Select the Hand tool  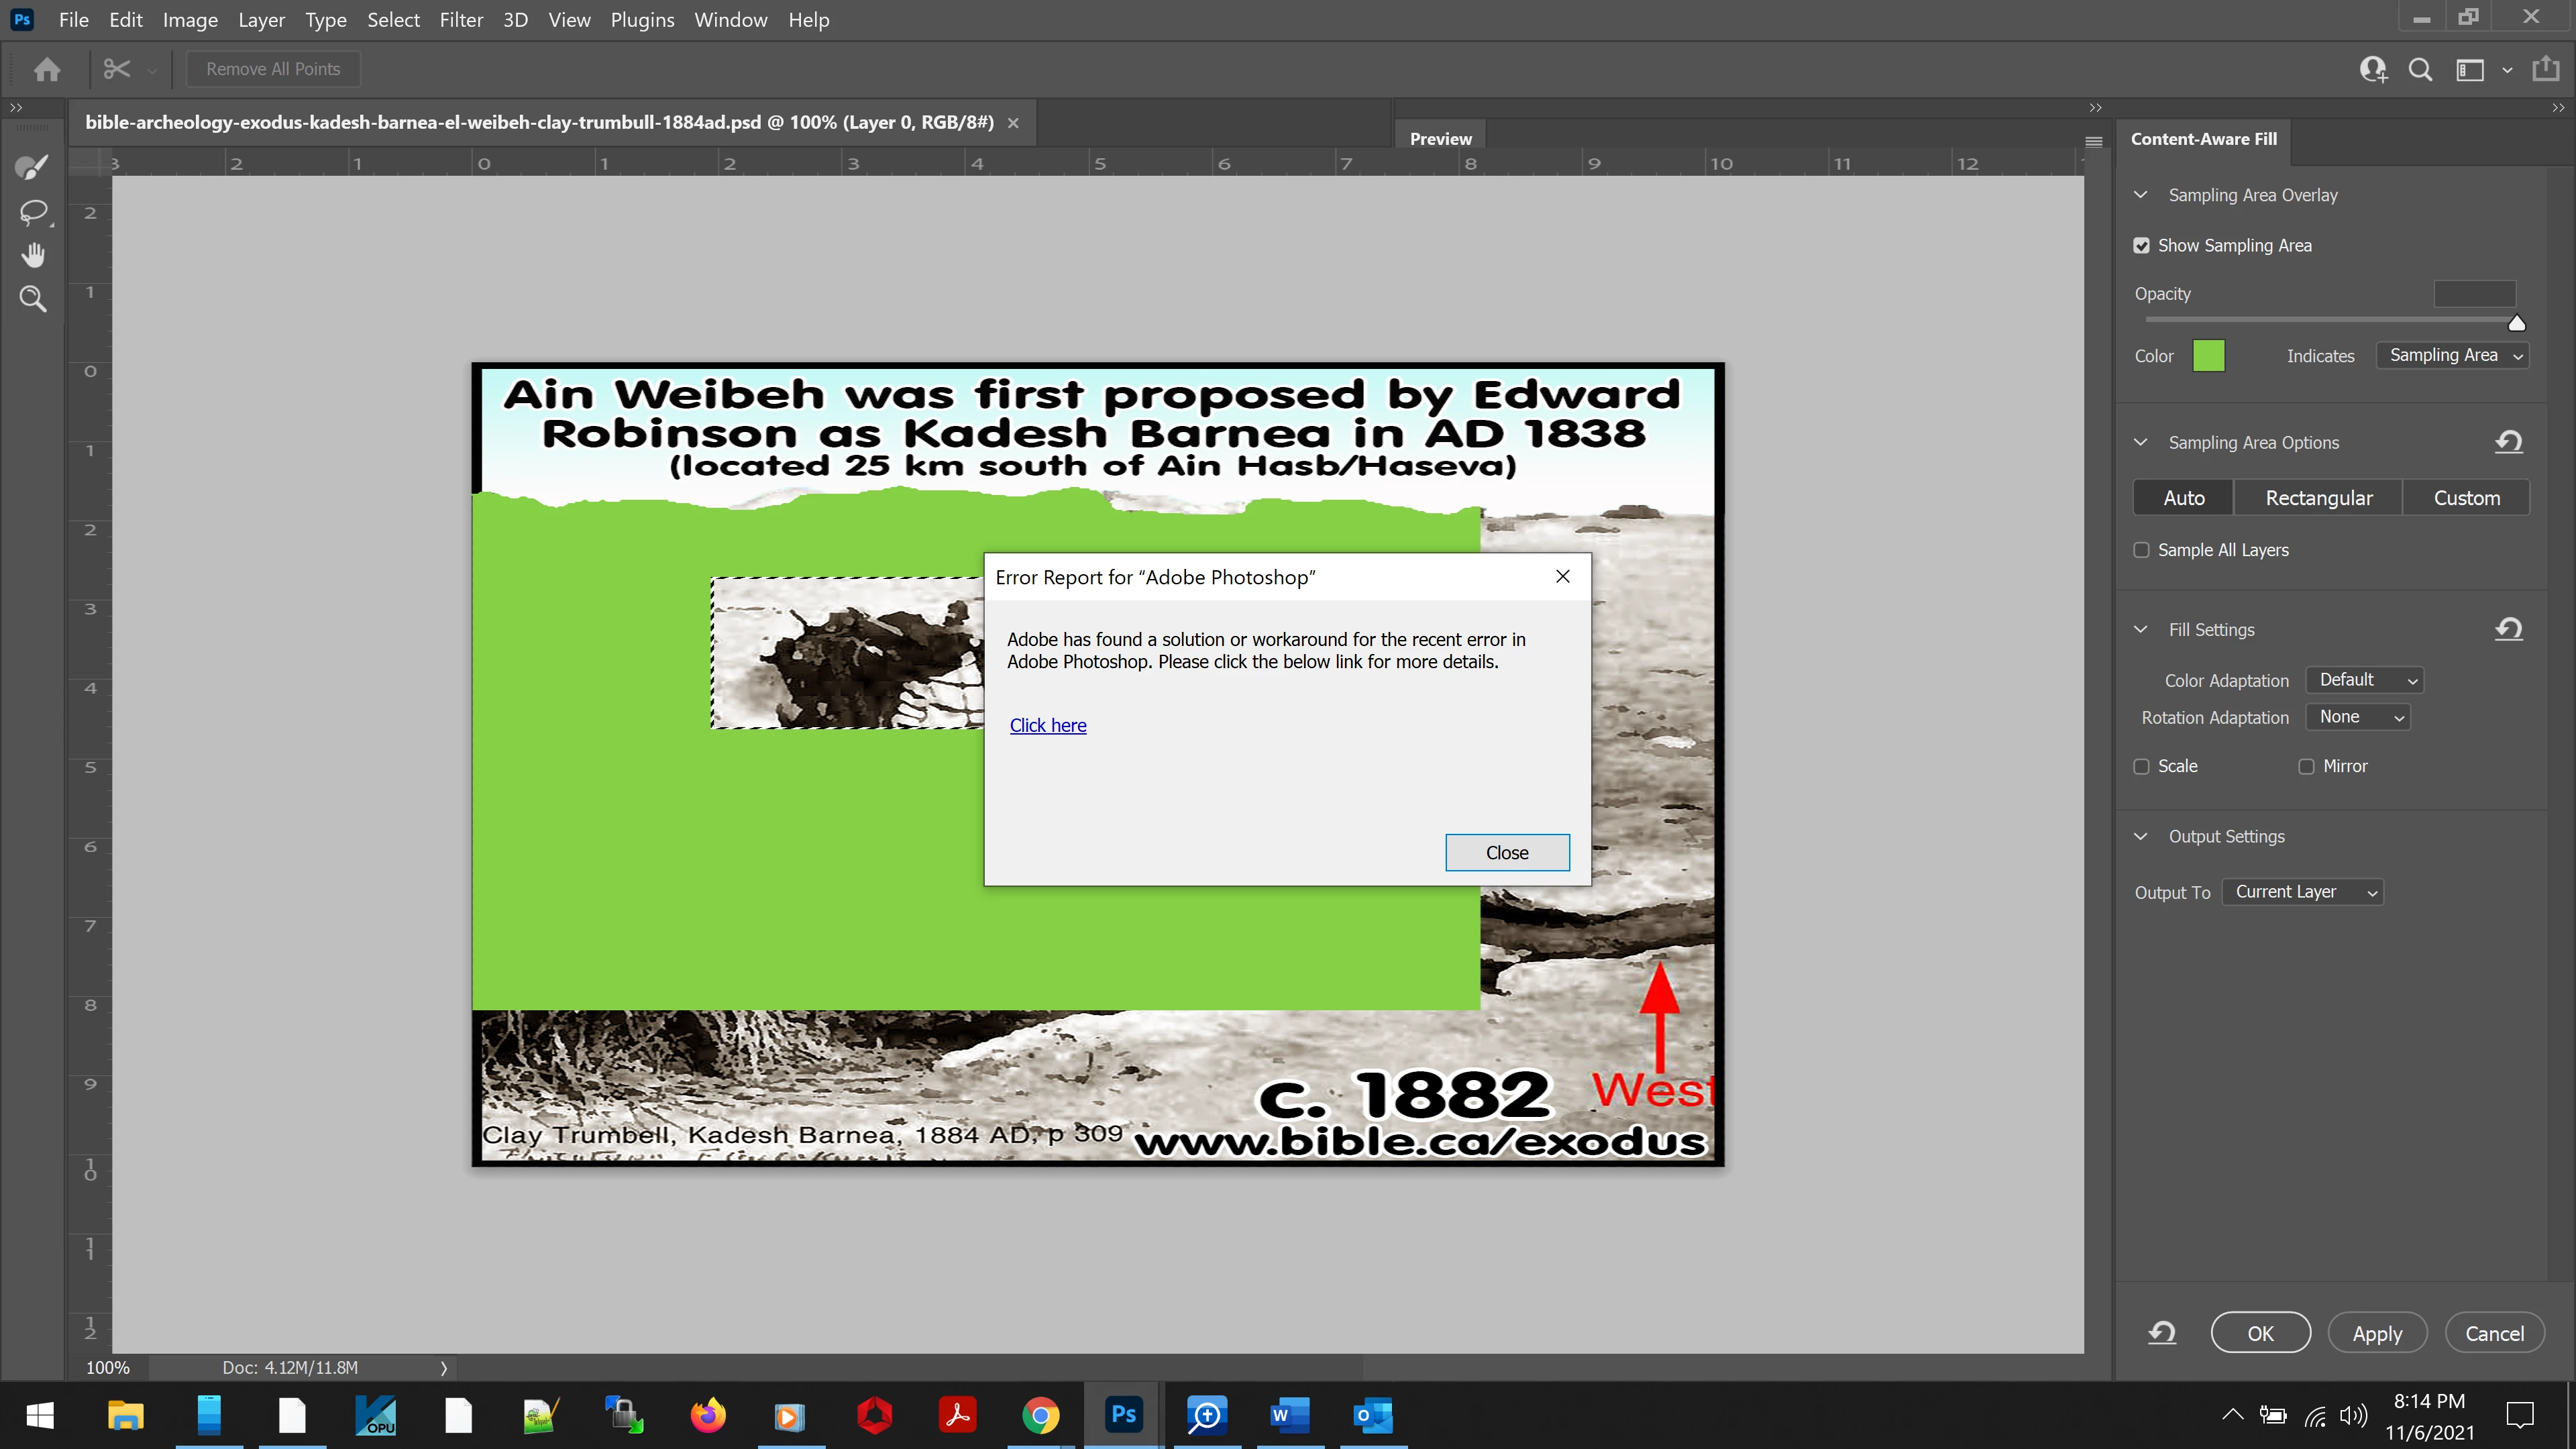[33, 256]
